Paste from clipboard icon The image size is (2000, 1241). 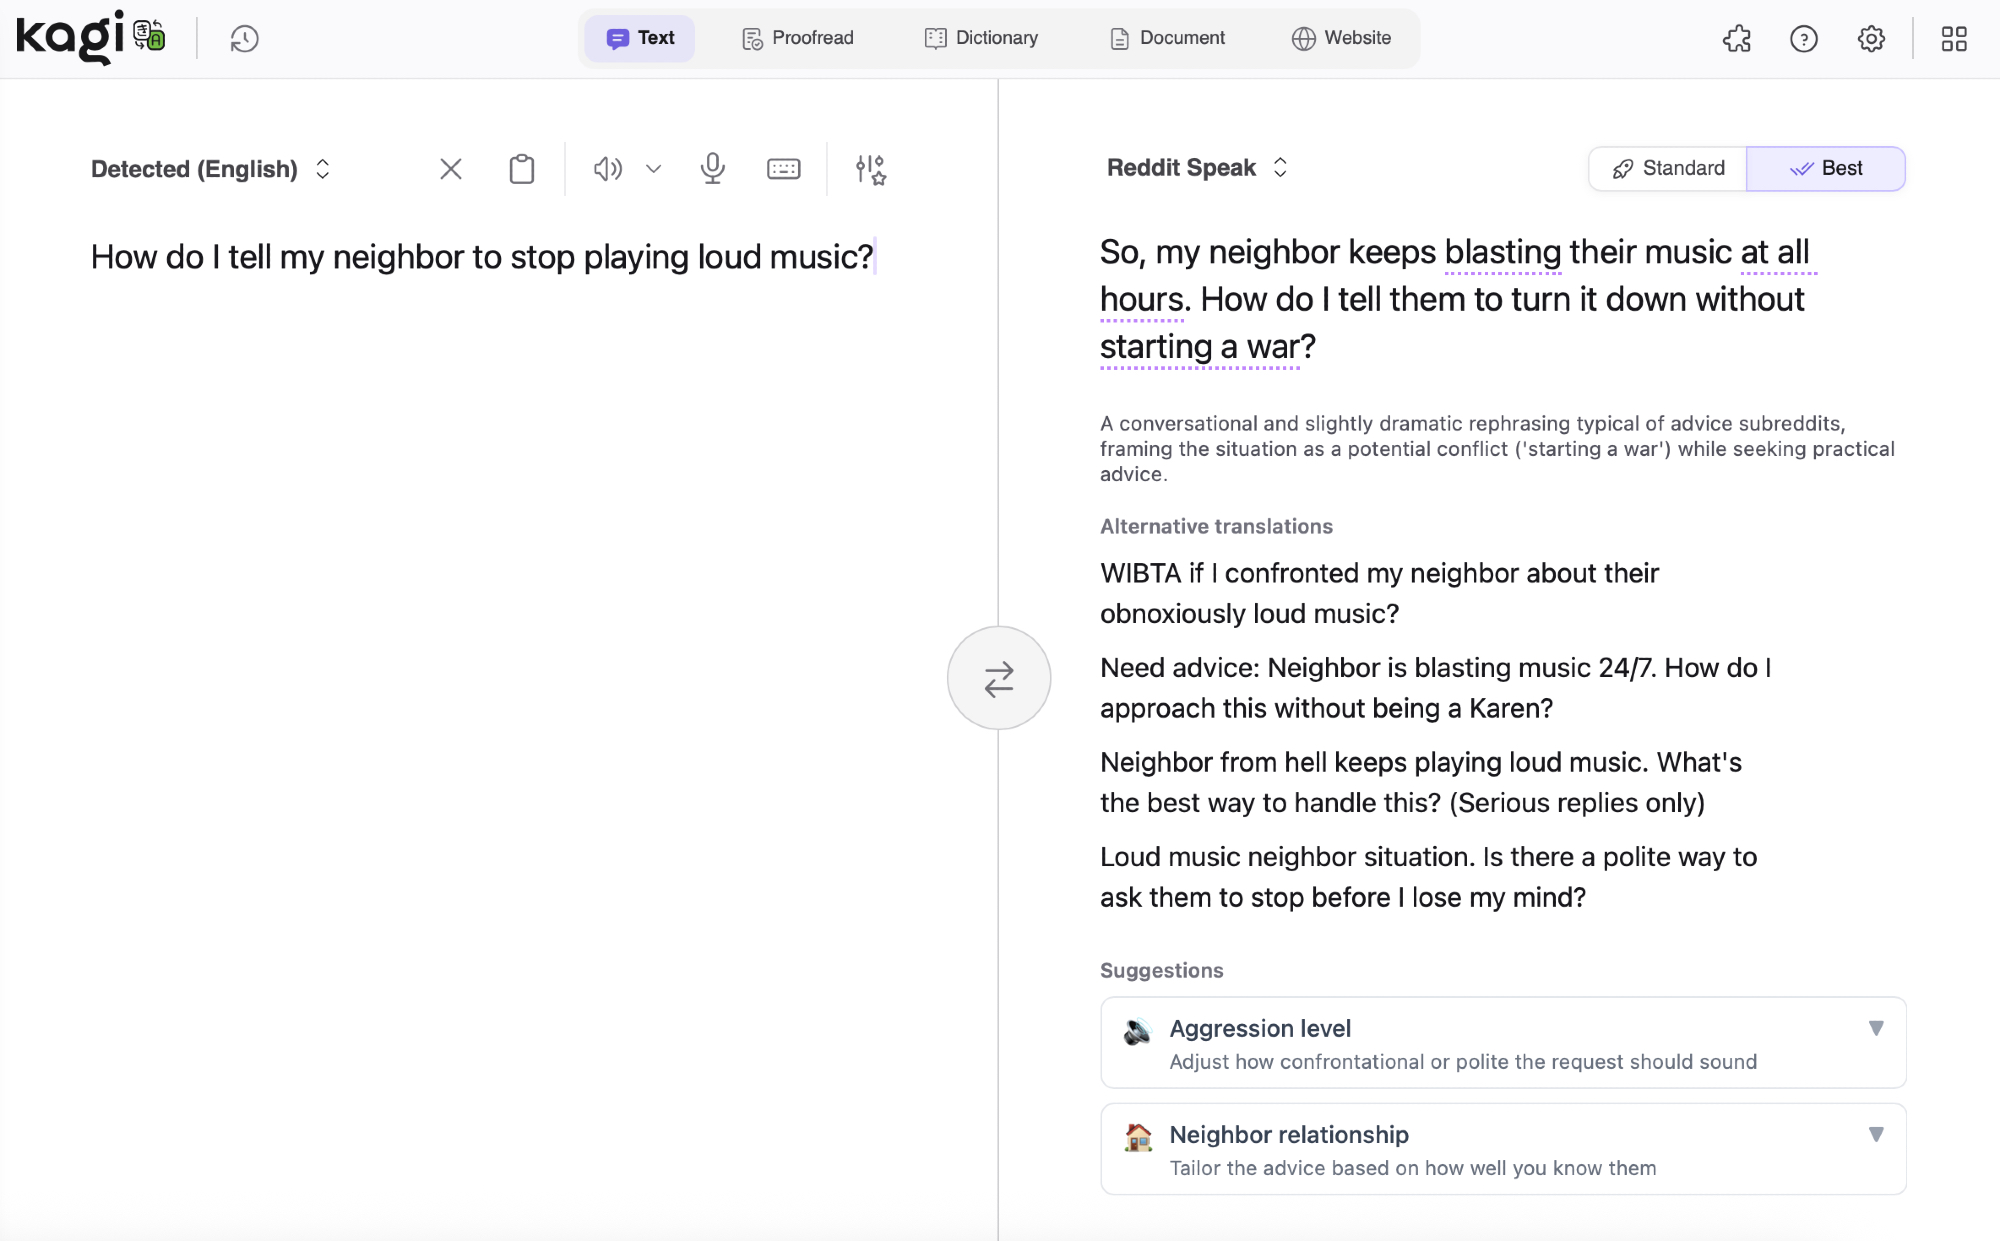[521, 169]
